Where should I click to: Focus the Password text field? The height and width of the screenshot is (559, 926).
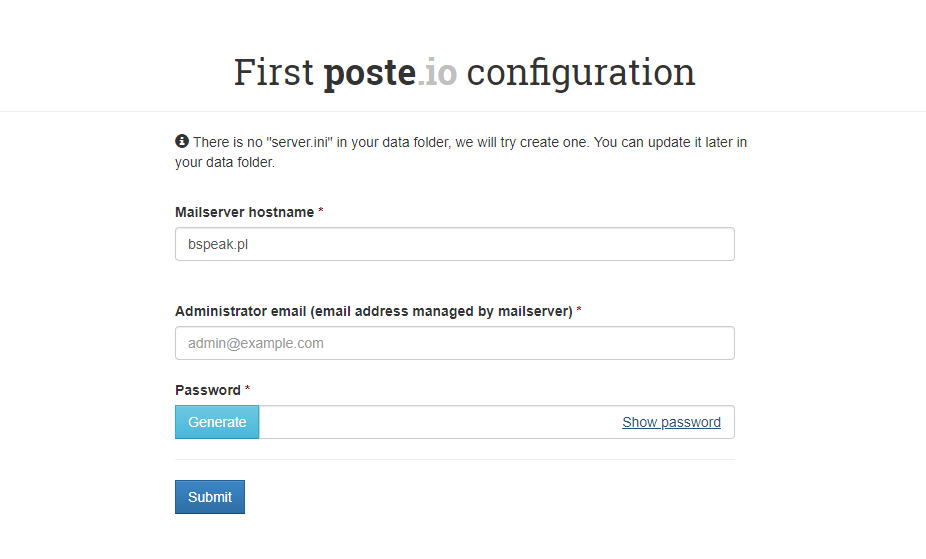click(x=438, y=422)
